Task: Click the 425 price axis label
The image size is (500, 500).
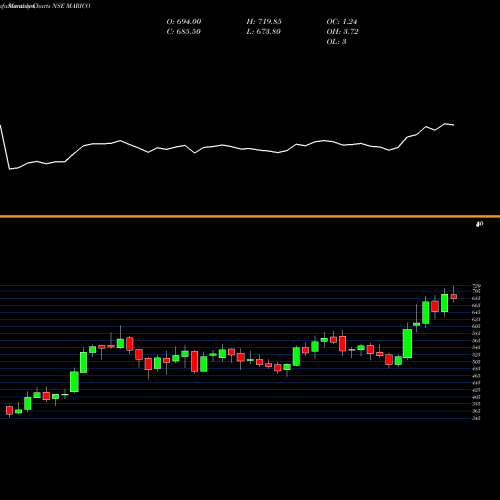Action: click(476, 390)
